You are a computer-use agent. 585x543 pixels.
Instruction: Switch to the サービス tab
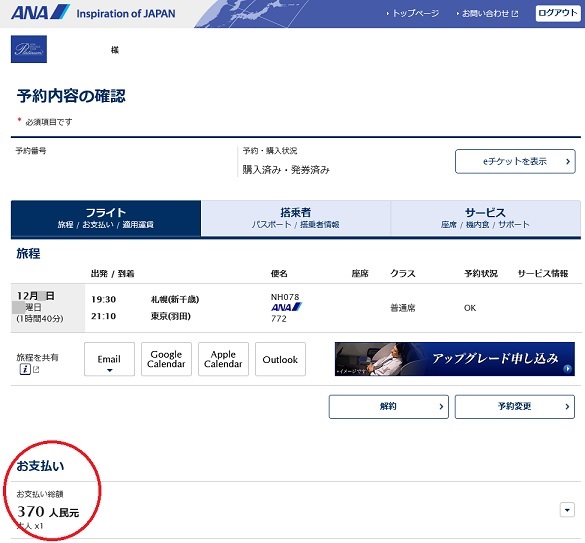(x=485, y=218)
